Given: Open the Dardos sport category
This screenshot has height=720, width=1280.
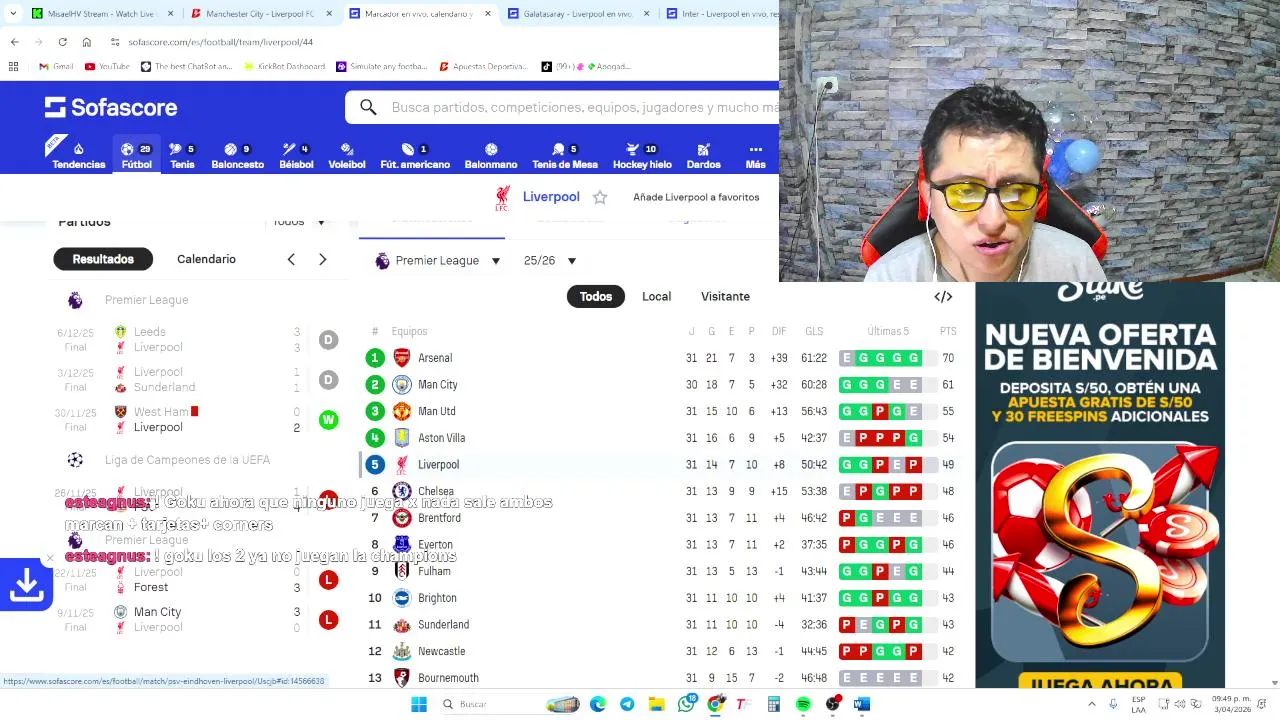Looking at the screenshot, I should point(703,155).
